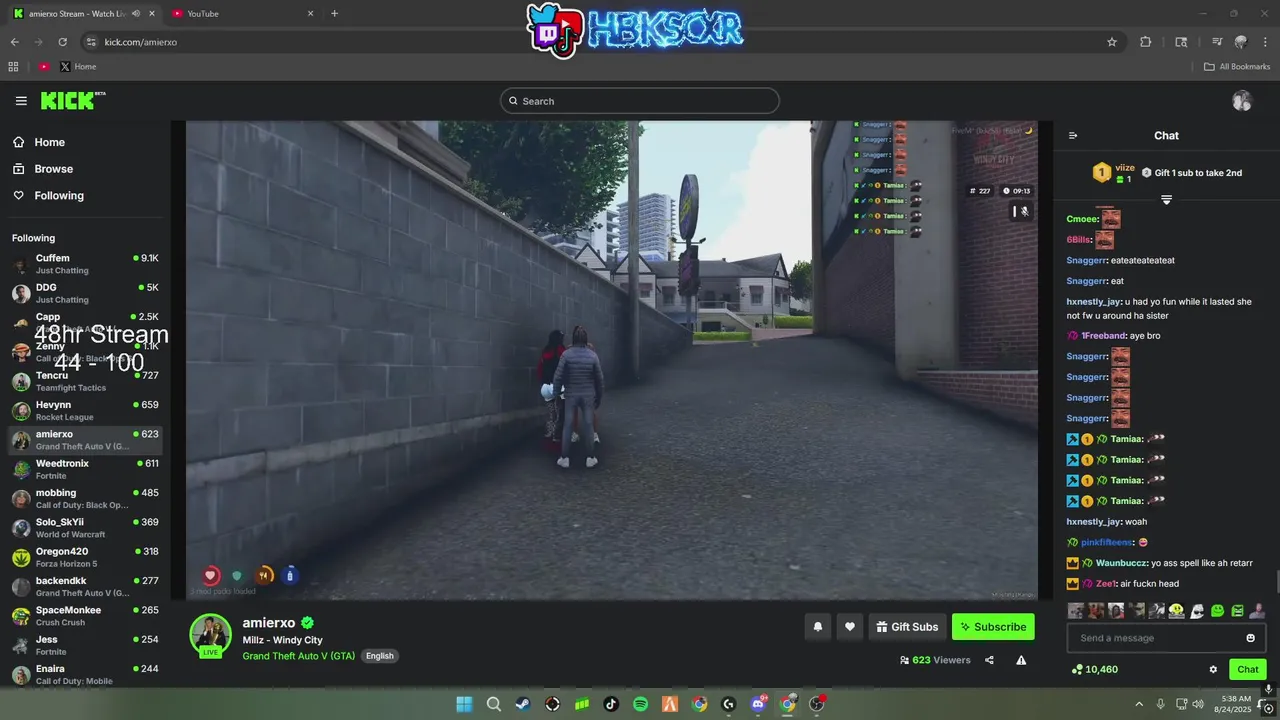Click the Waunbuccz username in chat
The width and height of the screenshot is (1280, 720).
(1120, 563)
